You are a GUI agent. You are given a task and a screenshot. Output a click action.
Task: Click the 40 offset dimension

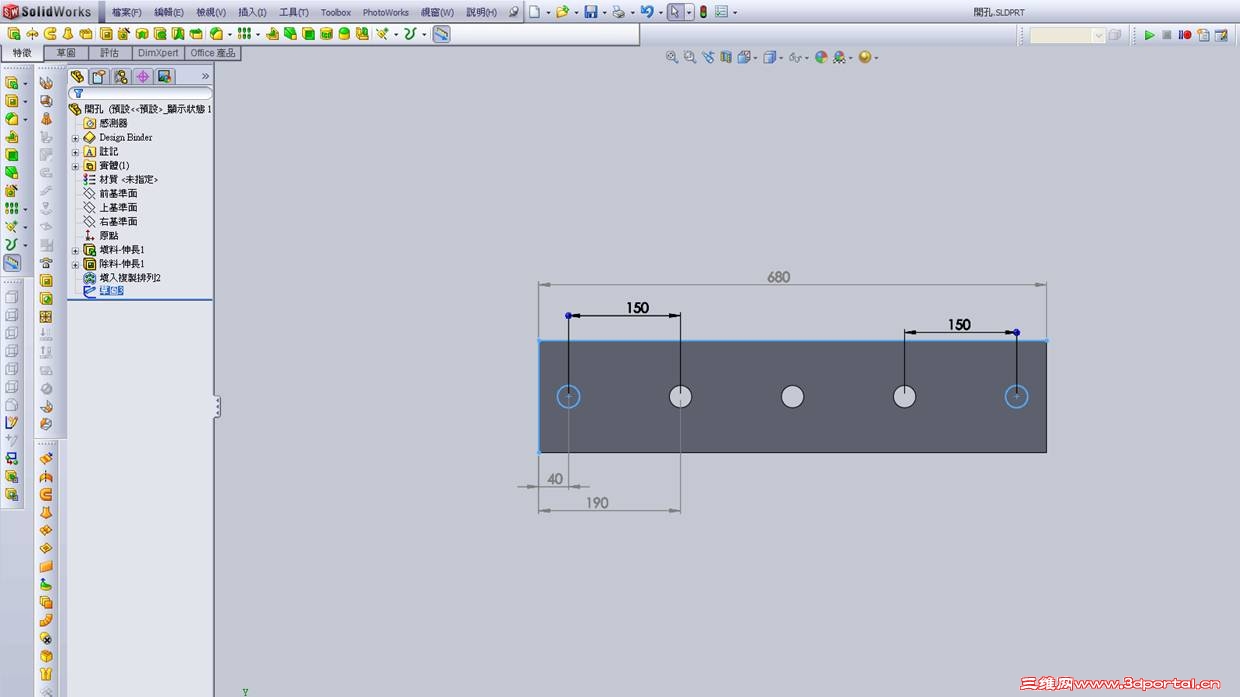[555, 479]
